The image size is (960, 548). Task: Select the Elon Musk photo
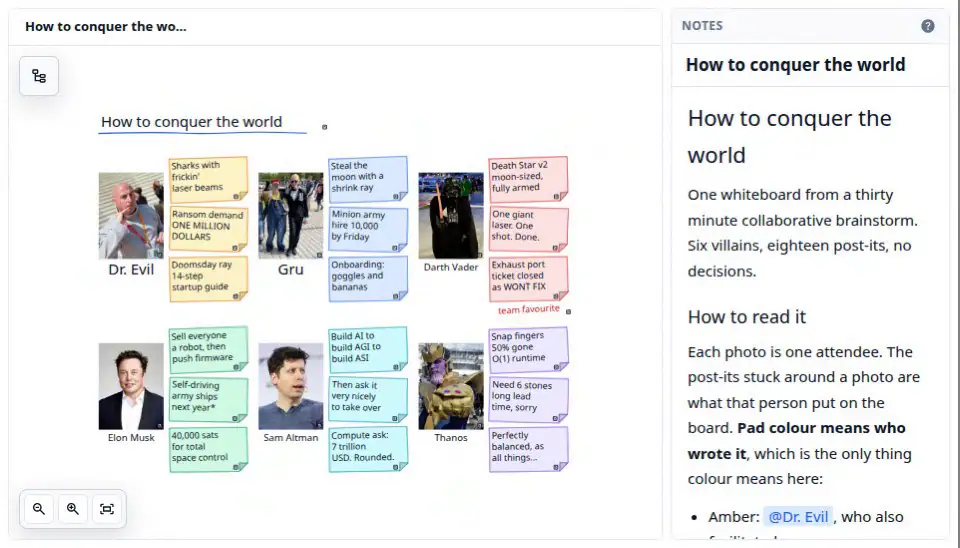coord(131,386)
